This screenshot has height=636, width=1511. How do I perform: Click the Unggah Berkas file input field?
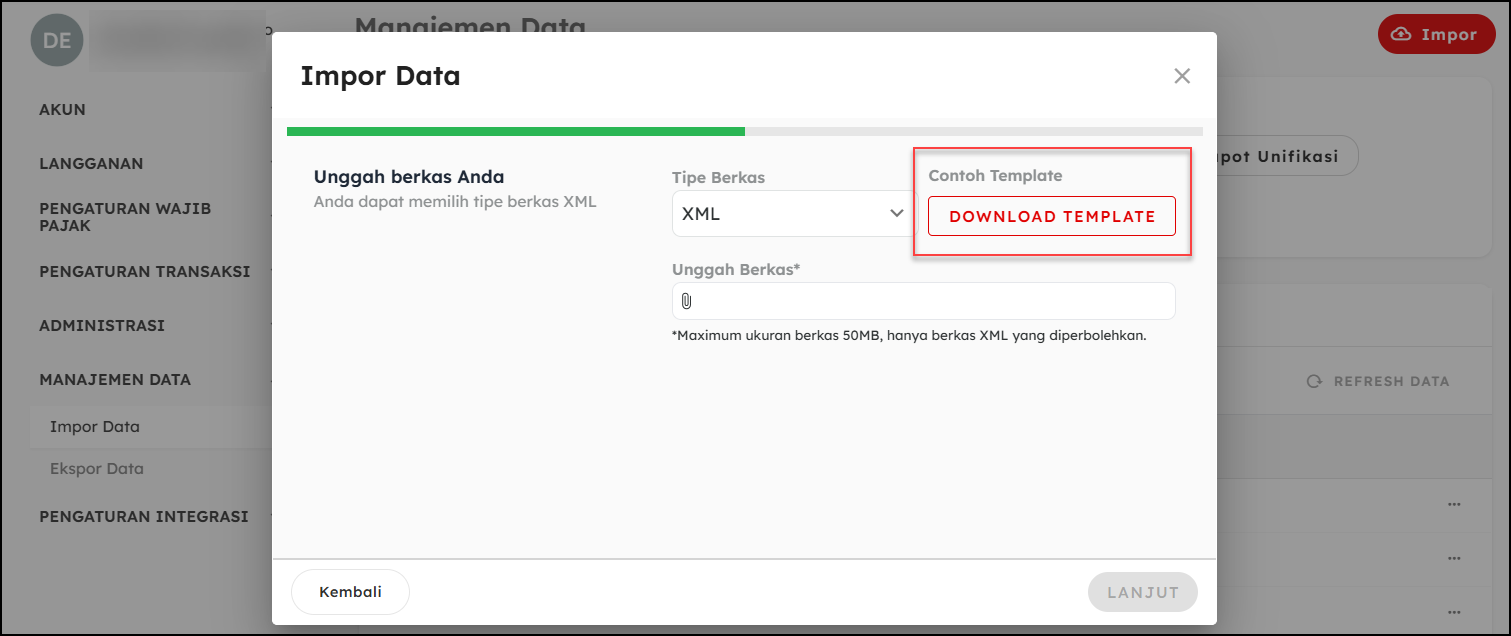[x=930, y=301]
